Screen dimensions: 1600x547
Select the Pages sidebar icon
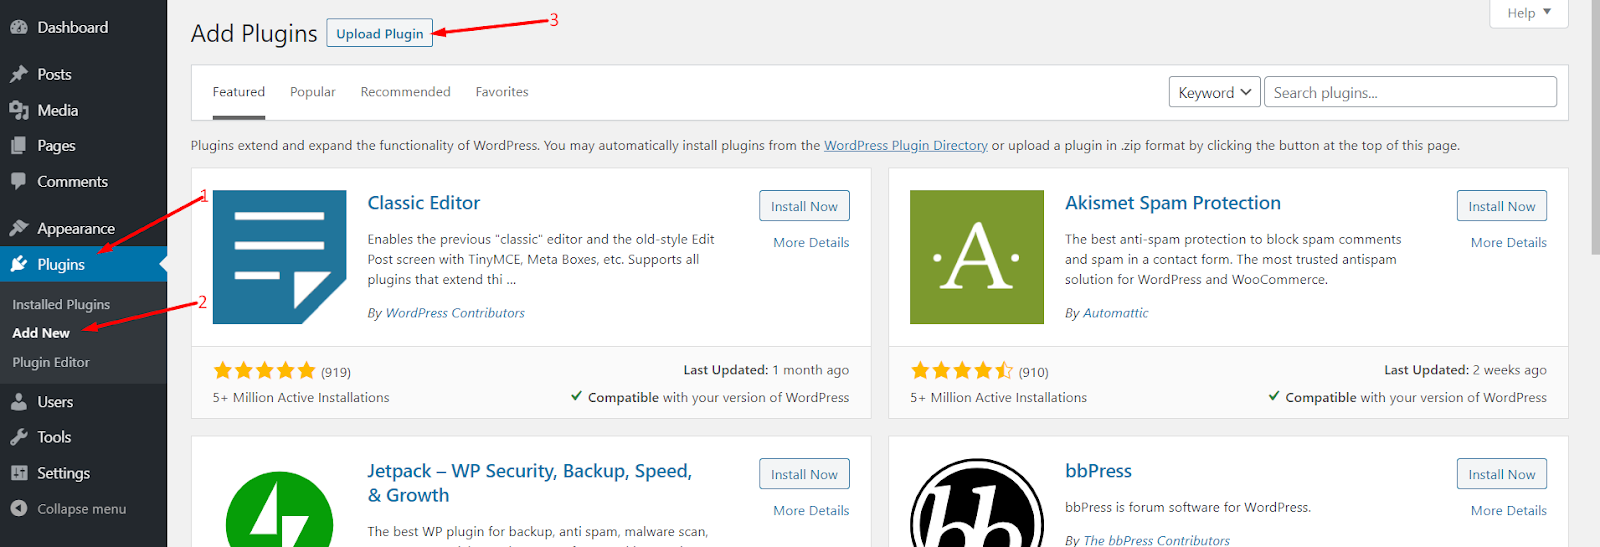click(x=18, y=146)
